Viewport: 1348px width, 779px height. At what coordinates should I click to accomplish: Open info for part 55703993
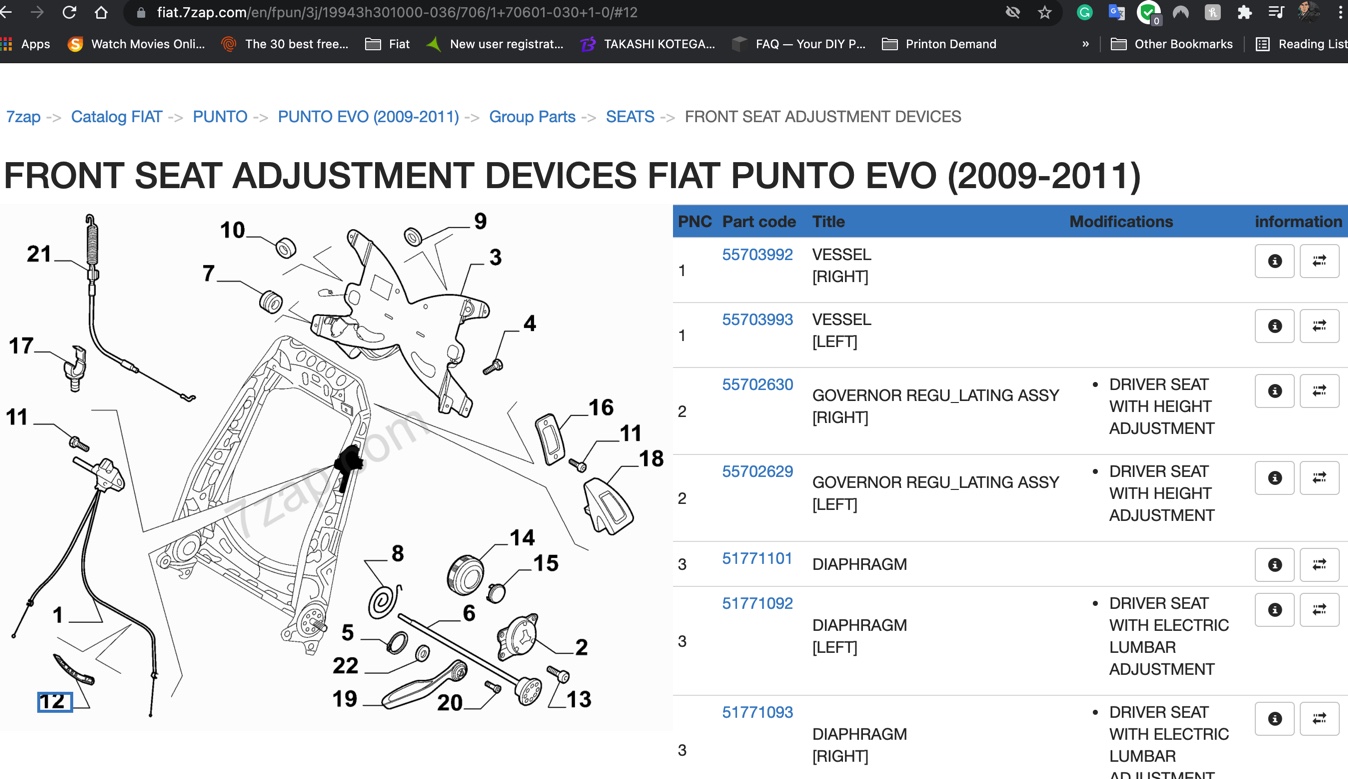[1274, 326]
